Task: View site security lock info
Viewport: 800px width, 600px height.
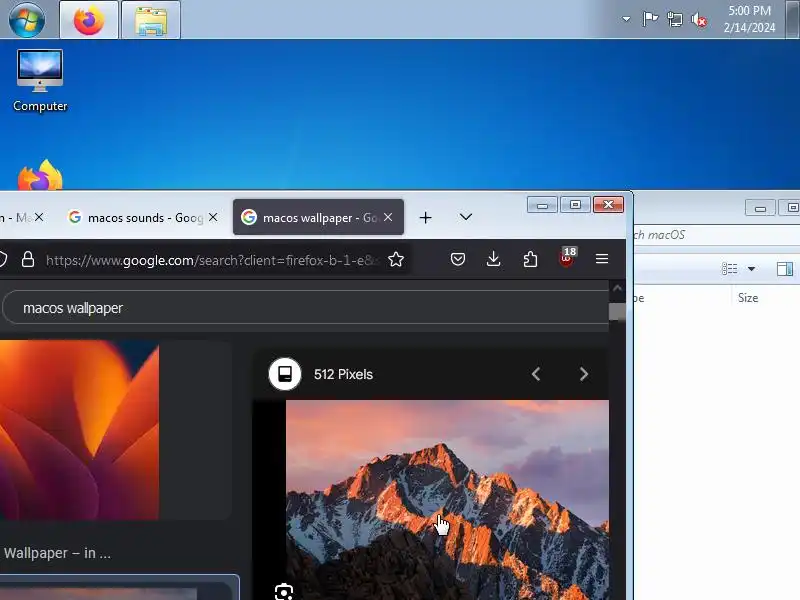Action: click(x=28, y=260)
